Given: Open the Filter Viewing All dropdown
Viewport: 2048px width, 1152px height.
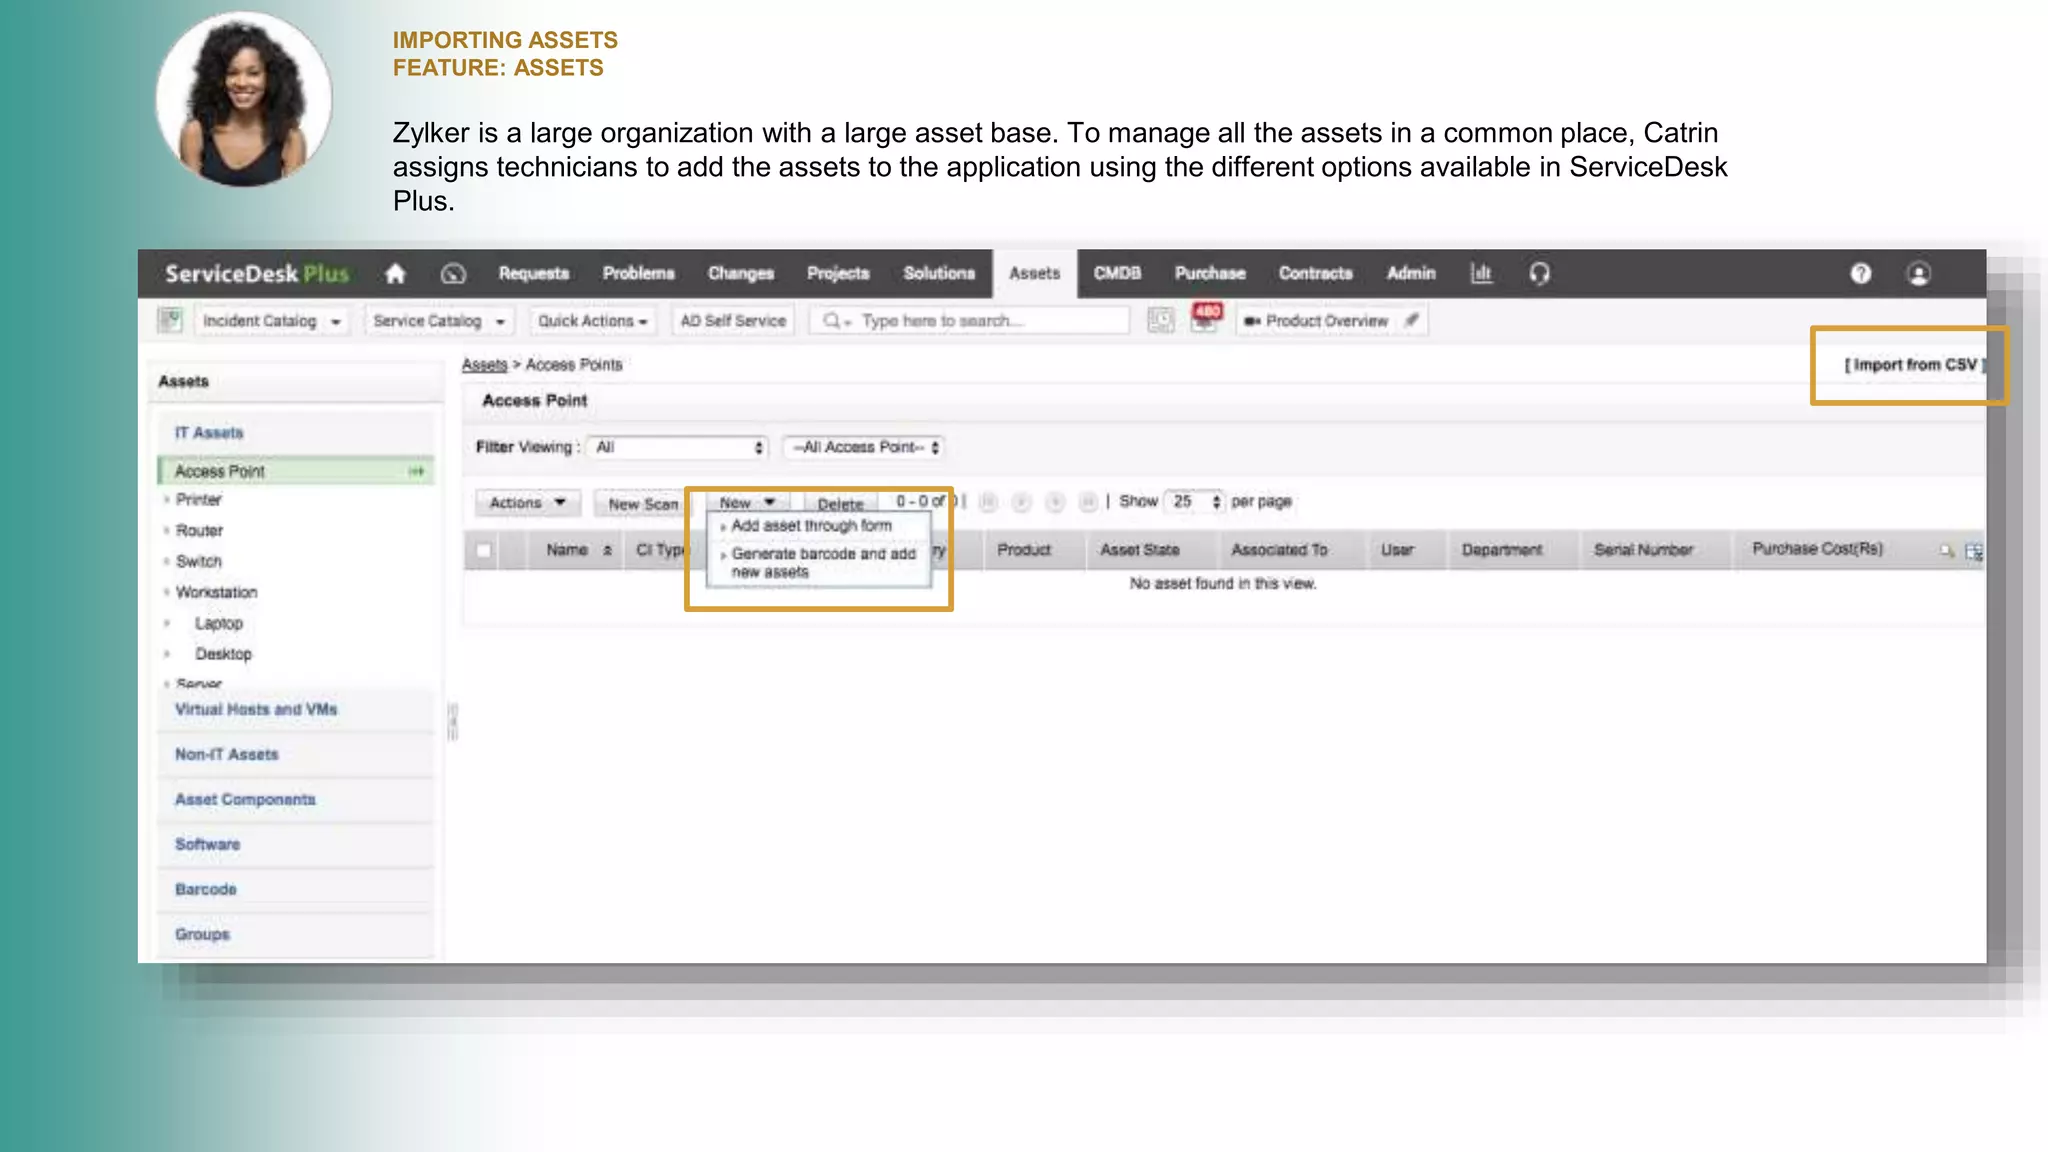Looking at the screenshot, I should coord(679,447).
